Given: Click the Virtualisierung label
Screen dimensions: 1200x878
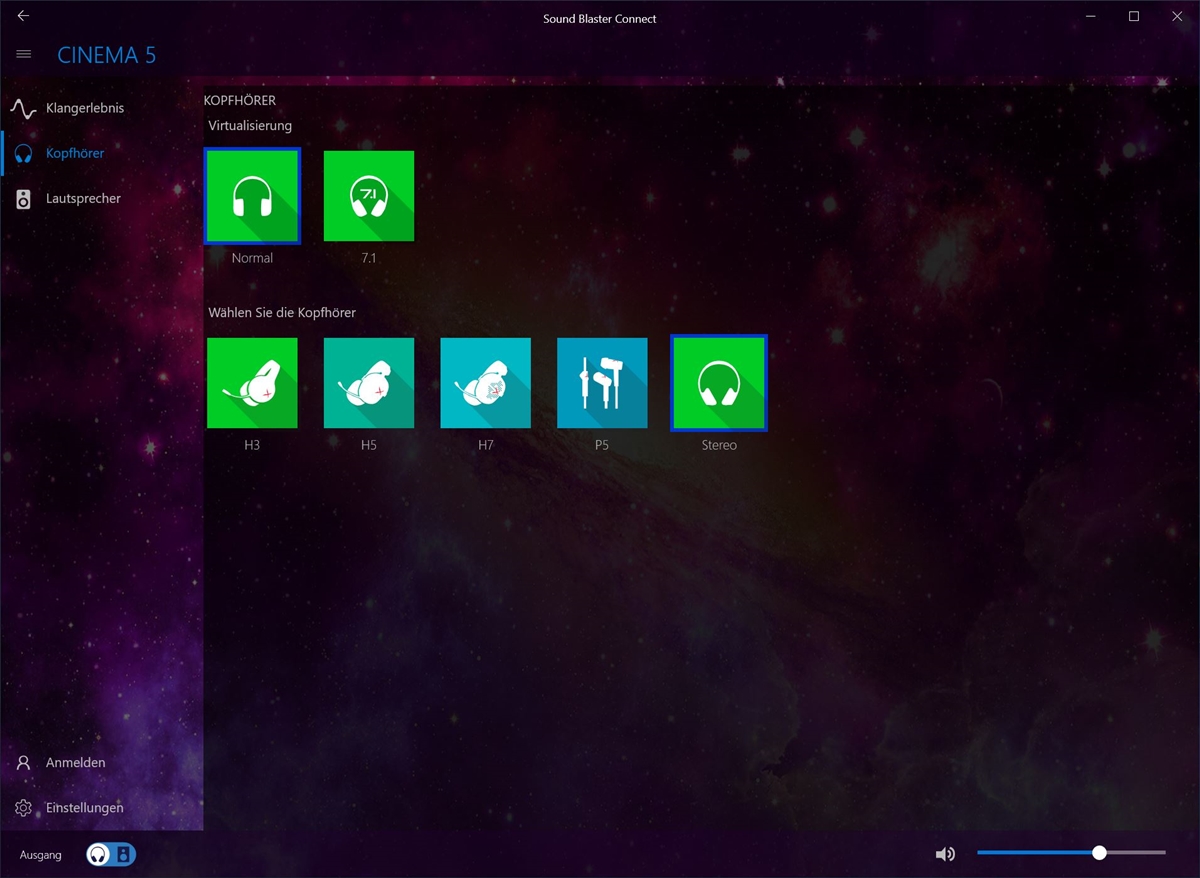Looking at the screenshot, I should tap(250, 126).
